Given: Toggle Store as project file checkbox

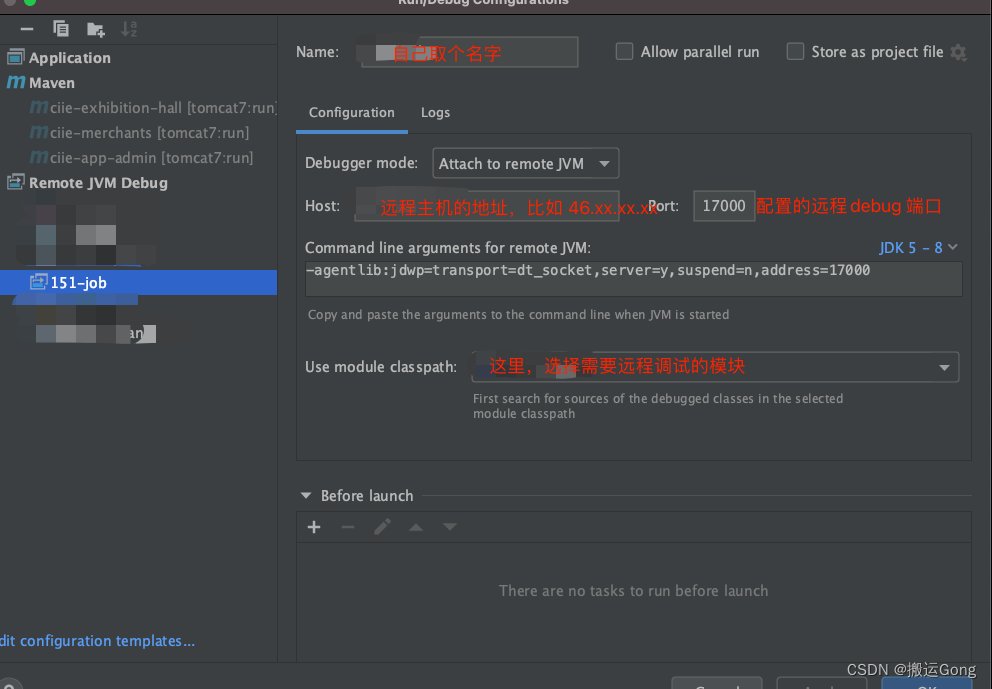Looking at the screenshot, I should 795,51.
